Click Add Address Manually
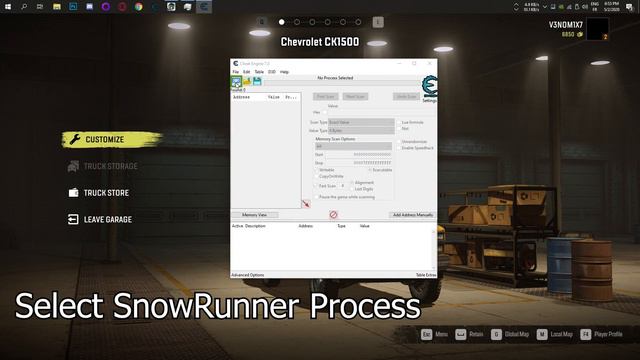Viewport: 640px width, 360px height. (413, 215)
